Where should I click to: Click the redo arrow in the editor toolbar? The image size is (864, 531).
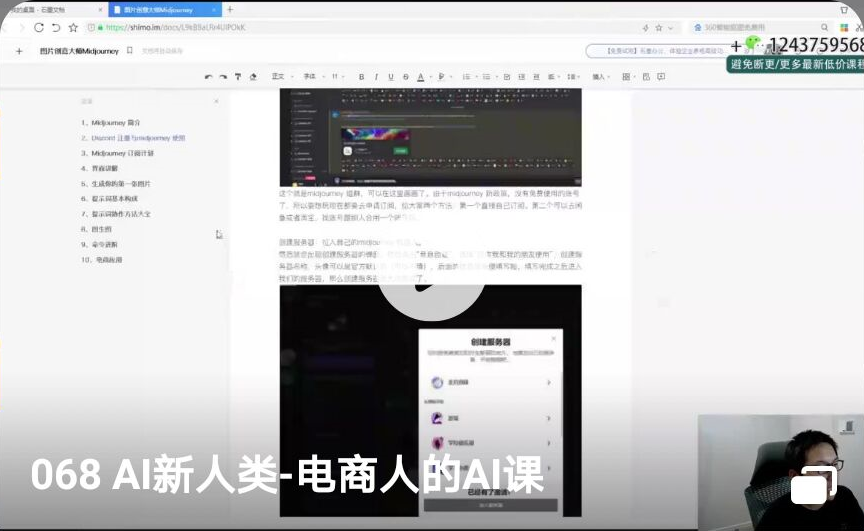(223, 76)
